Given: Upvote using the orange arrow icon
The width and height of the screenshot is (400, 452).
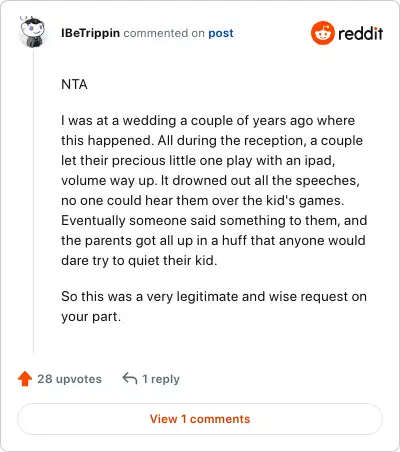Looking at the screenshot, I should point(25,379).
